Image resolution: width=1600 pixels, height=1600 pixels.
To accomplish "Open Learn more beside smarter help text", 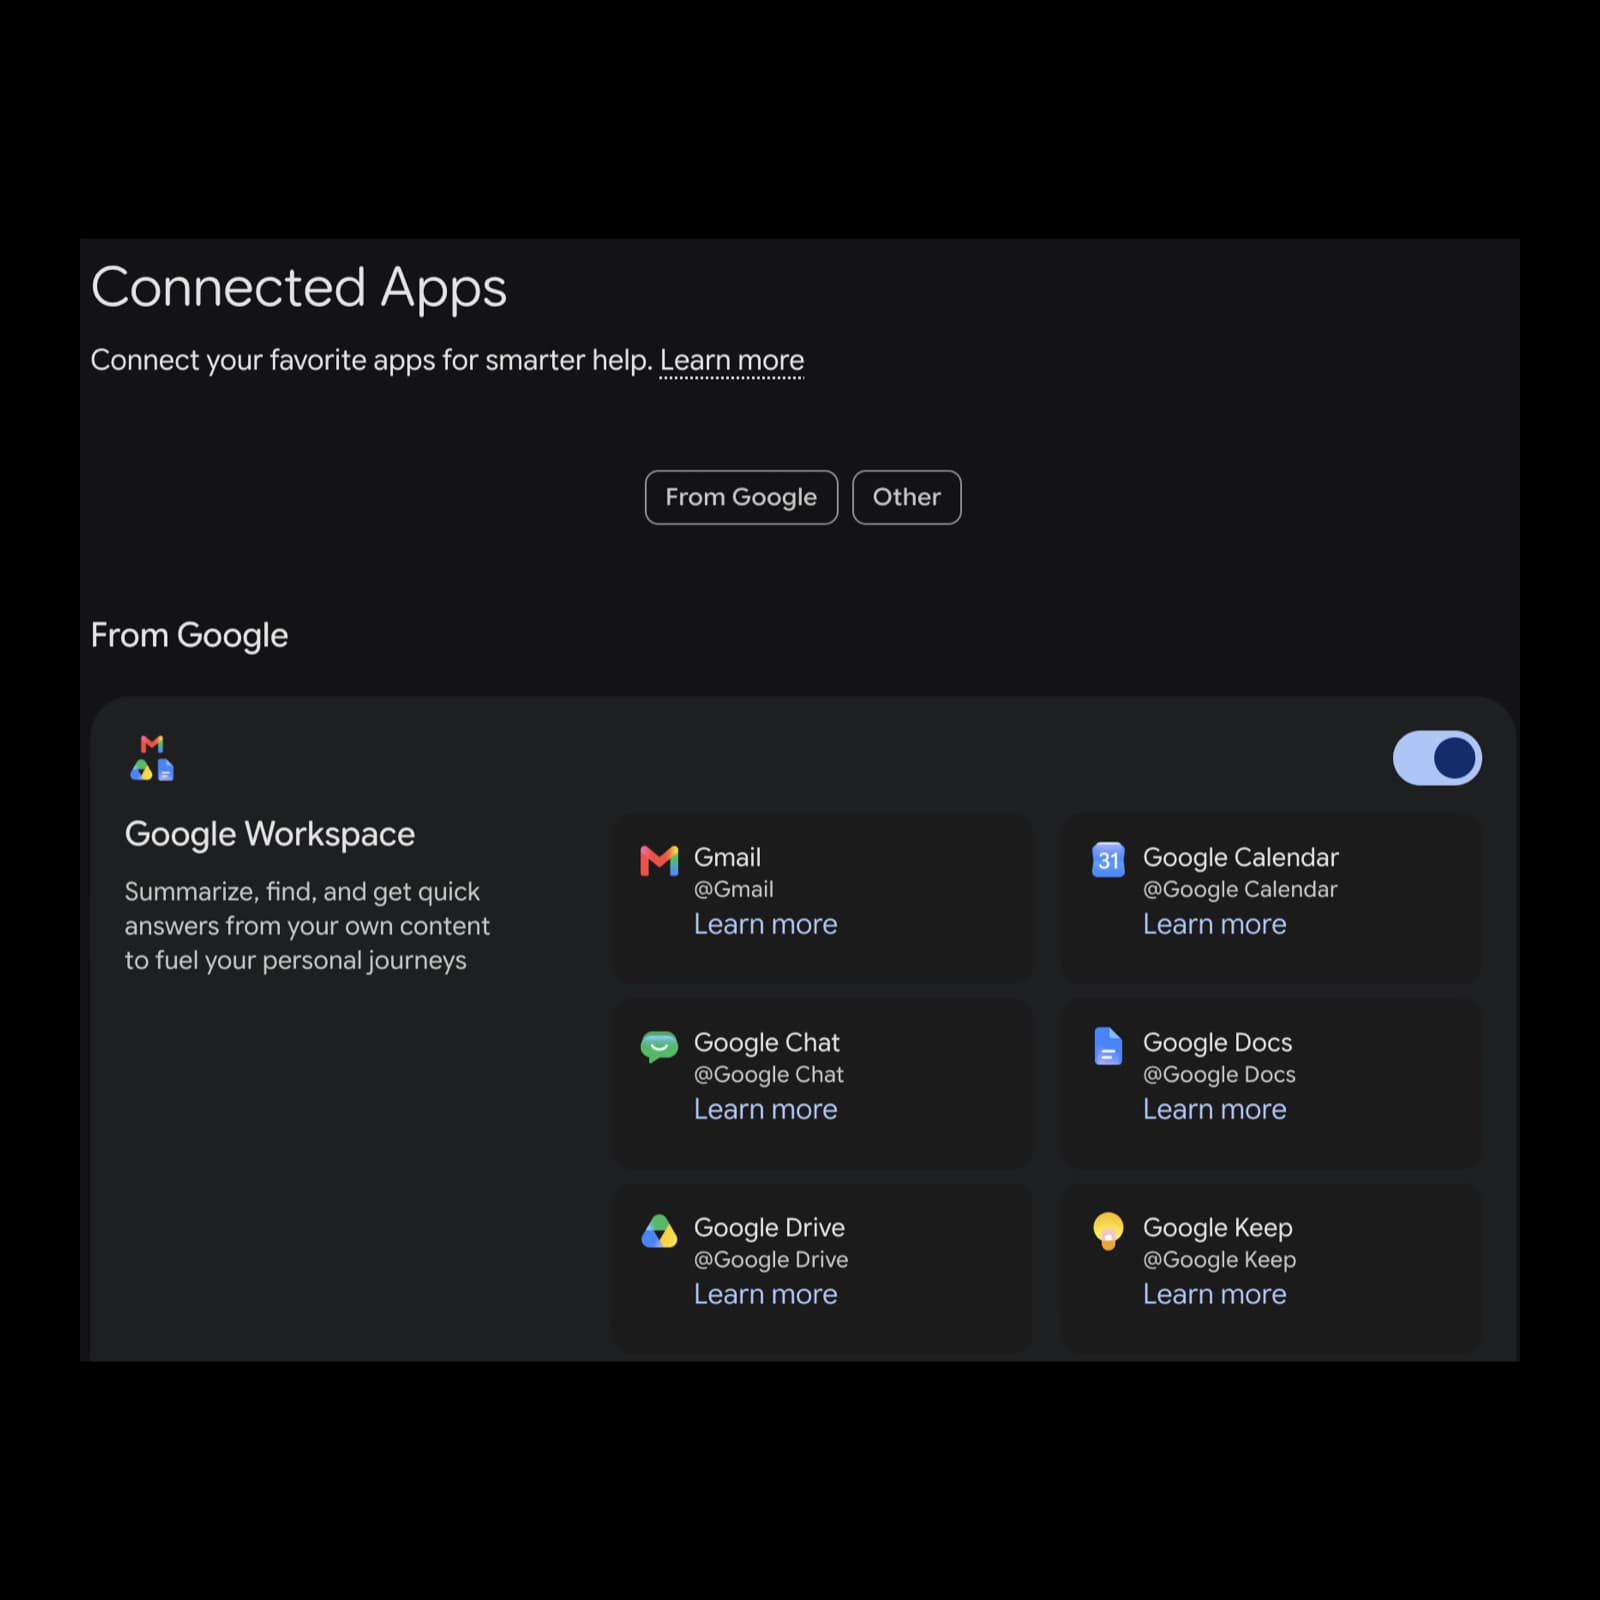I will click(x=732, y=360).
